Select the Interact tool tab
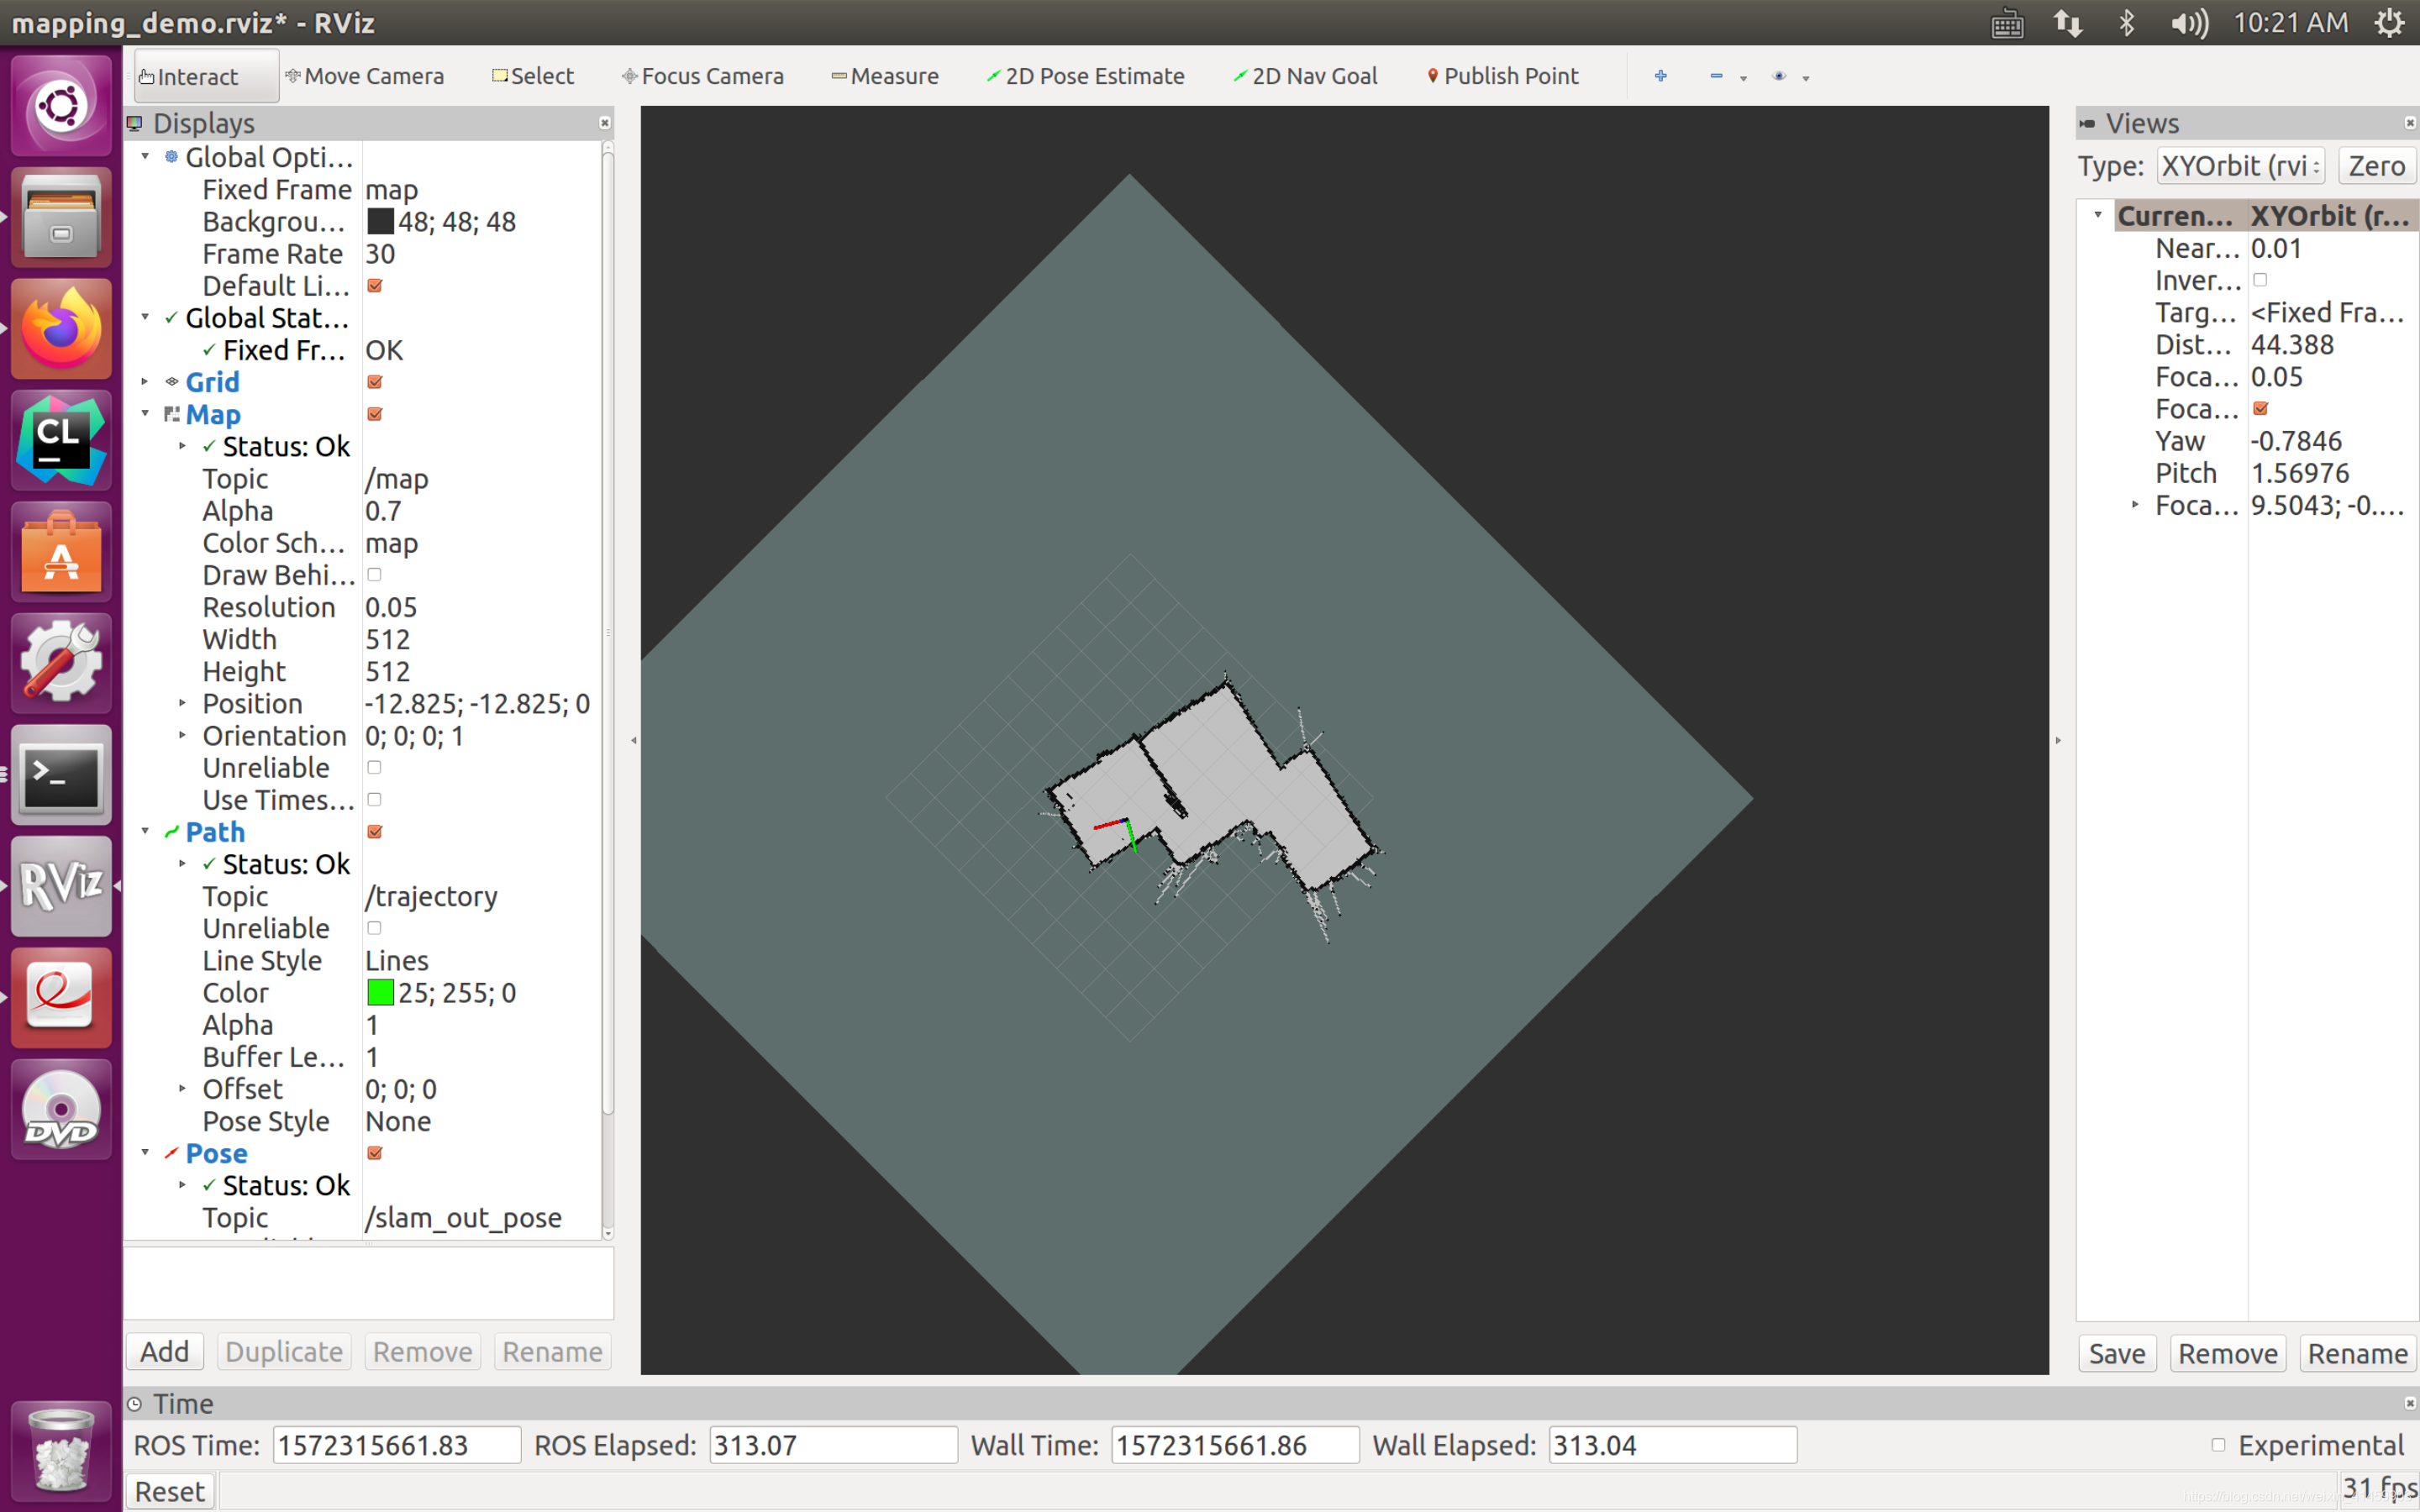The image size is (2420, 1512). [x=205, y=76]
